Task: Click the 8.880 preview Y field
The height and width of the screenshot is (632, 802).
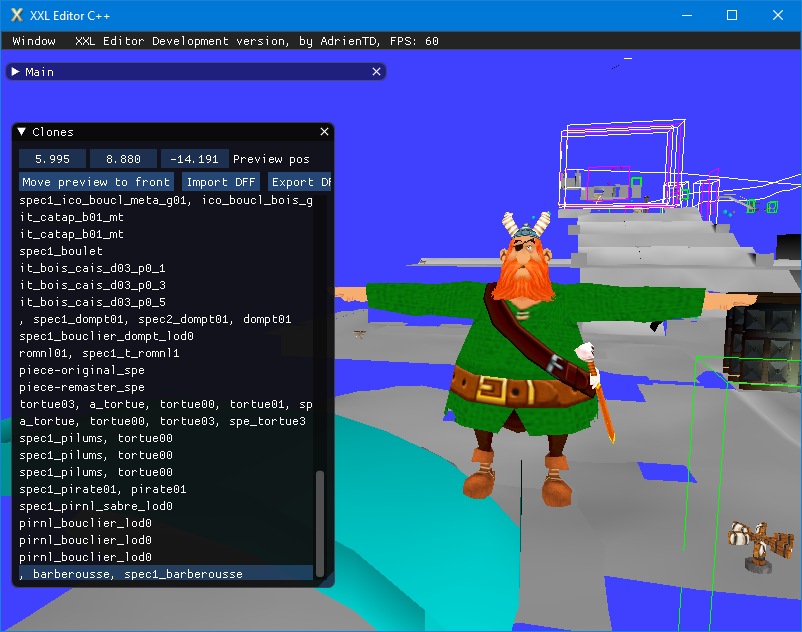Action: point(123,159)
